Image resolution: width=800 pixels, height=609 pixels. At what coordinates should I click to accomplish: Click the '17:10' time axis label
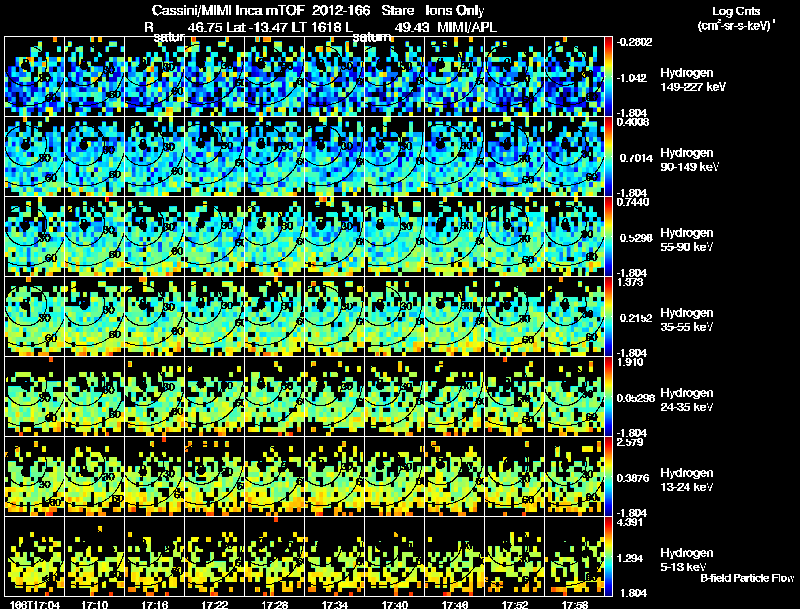(x=94, y=605)
